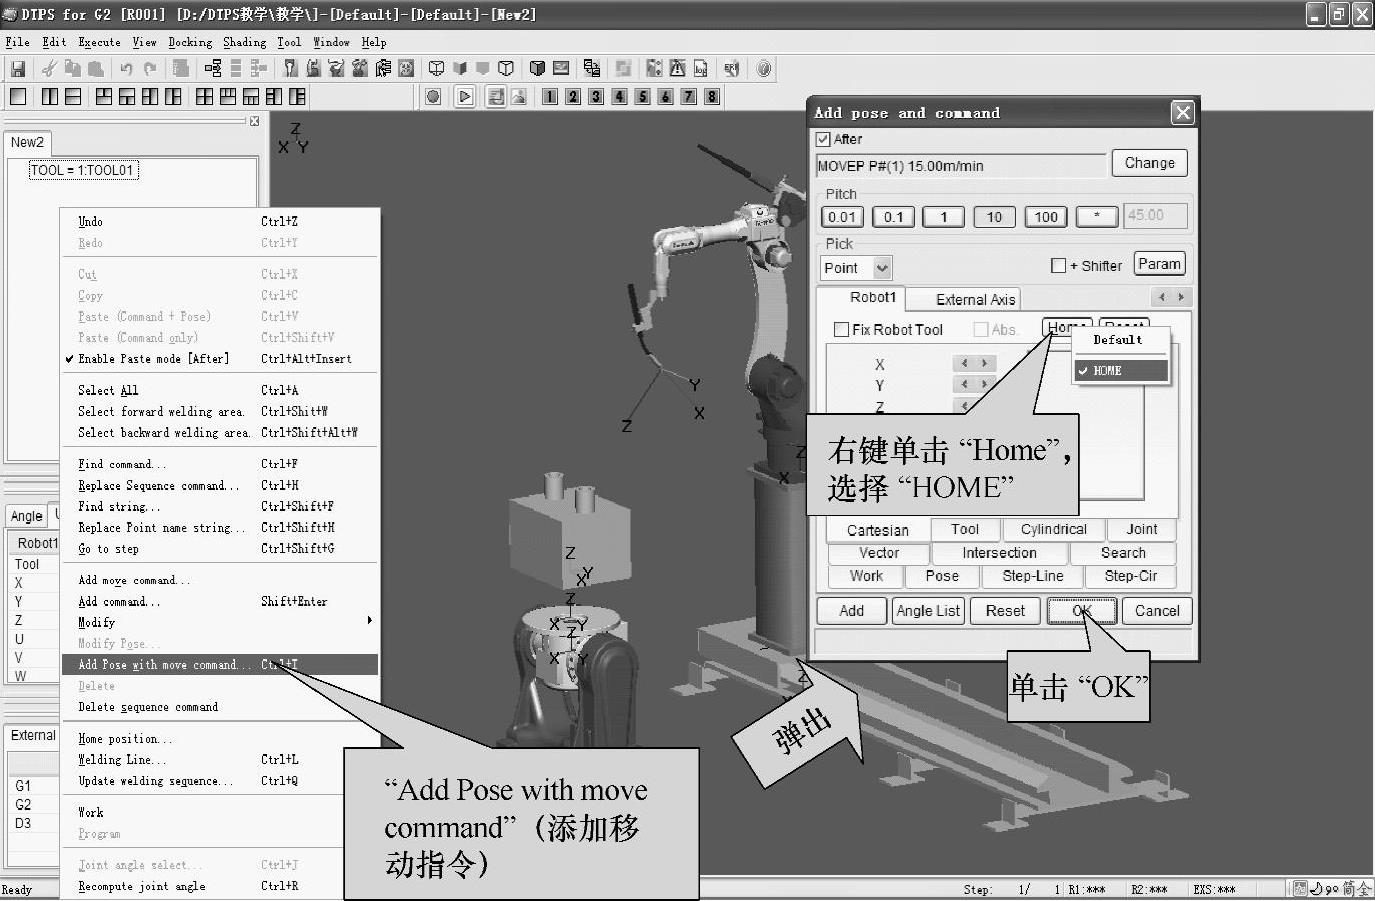The width and height of the screenshot is (1375, 901).
Task: Set pitch to 0.01
Action: pos(842,217)
